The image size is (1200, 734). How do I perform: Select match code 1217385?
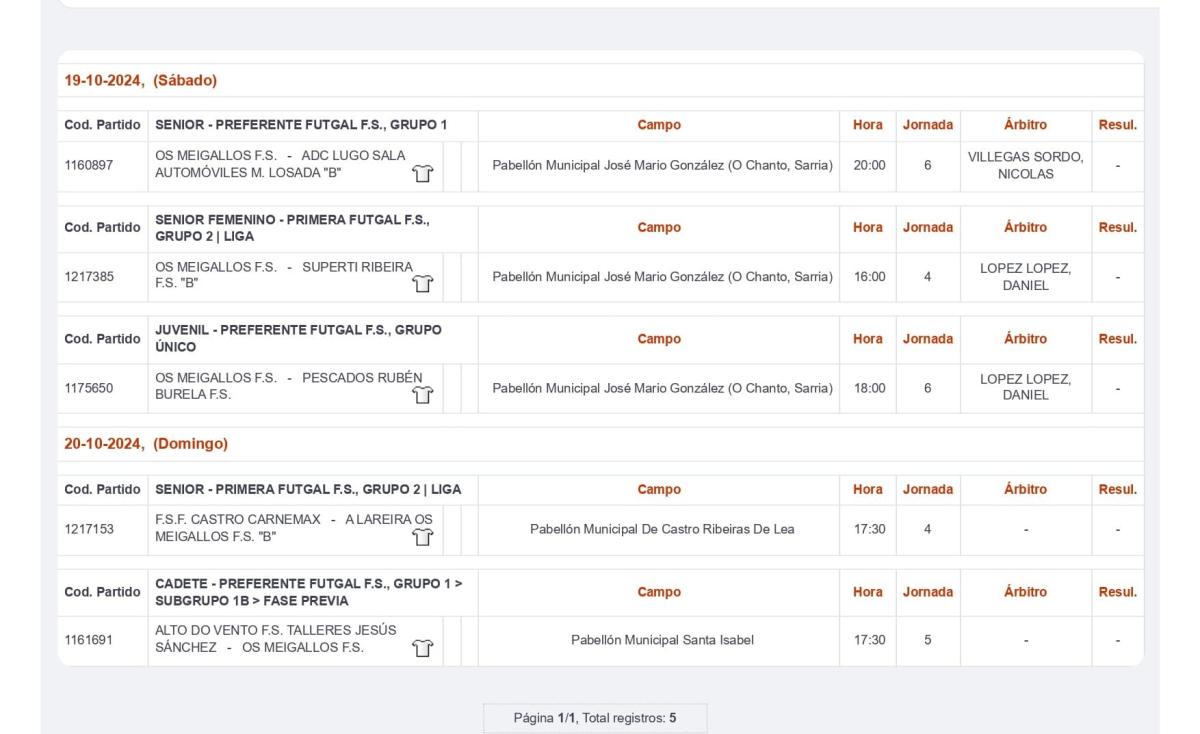[x=89, y=277]
